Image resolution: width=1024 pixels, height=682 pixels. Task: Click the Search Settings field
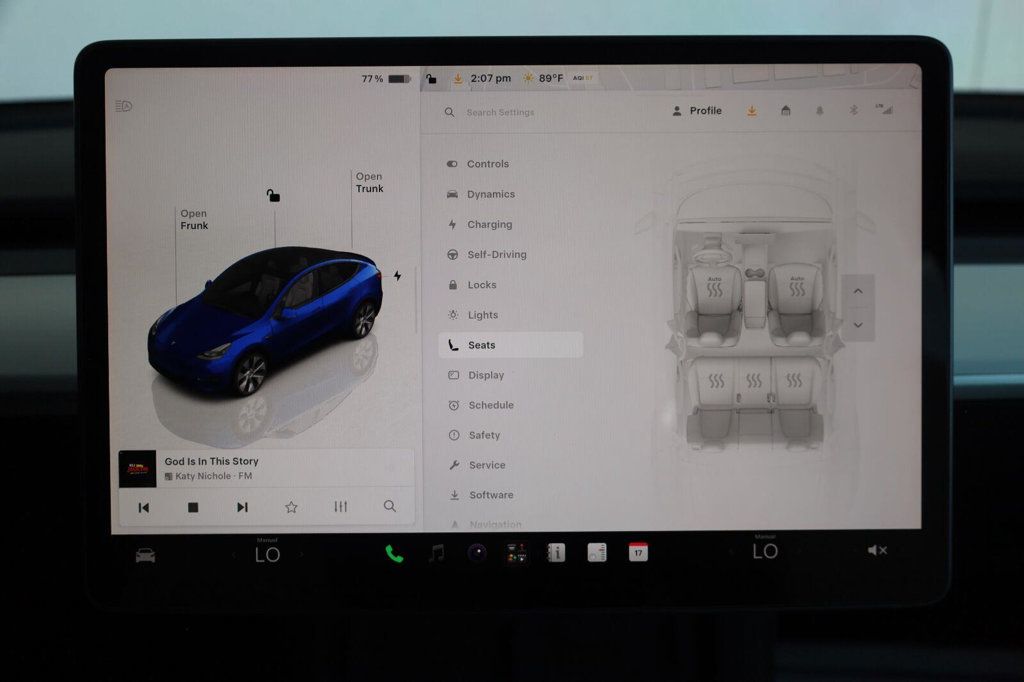500,112
